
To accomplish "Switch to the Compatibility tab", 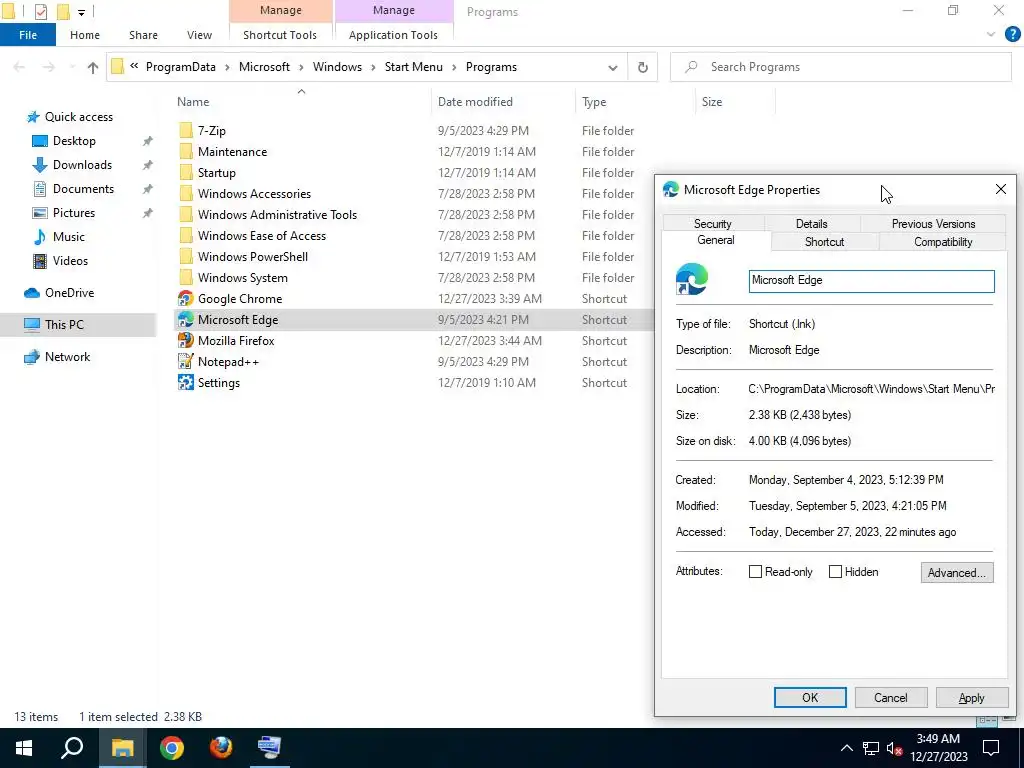I will point(943,242).
